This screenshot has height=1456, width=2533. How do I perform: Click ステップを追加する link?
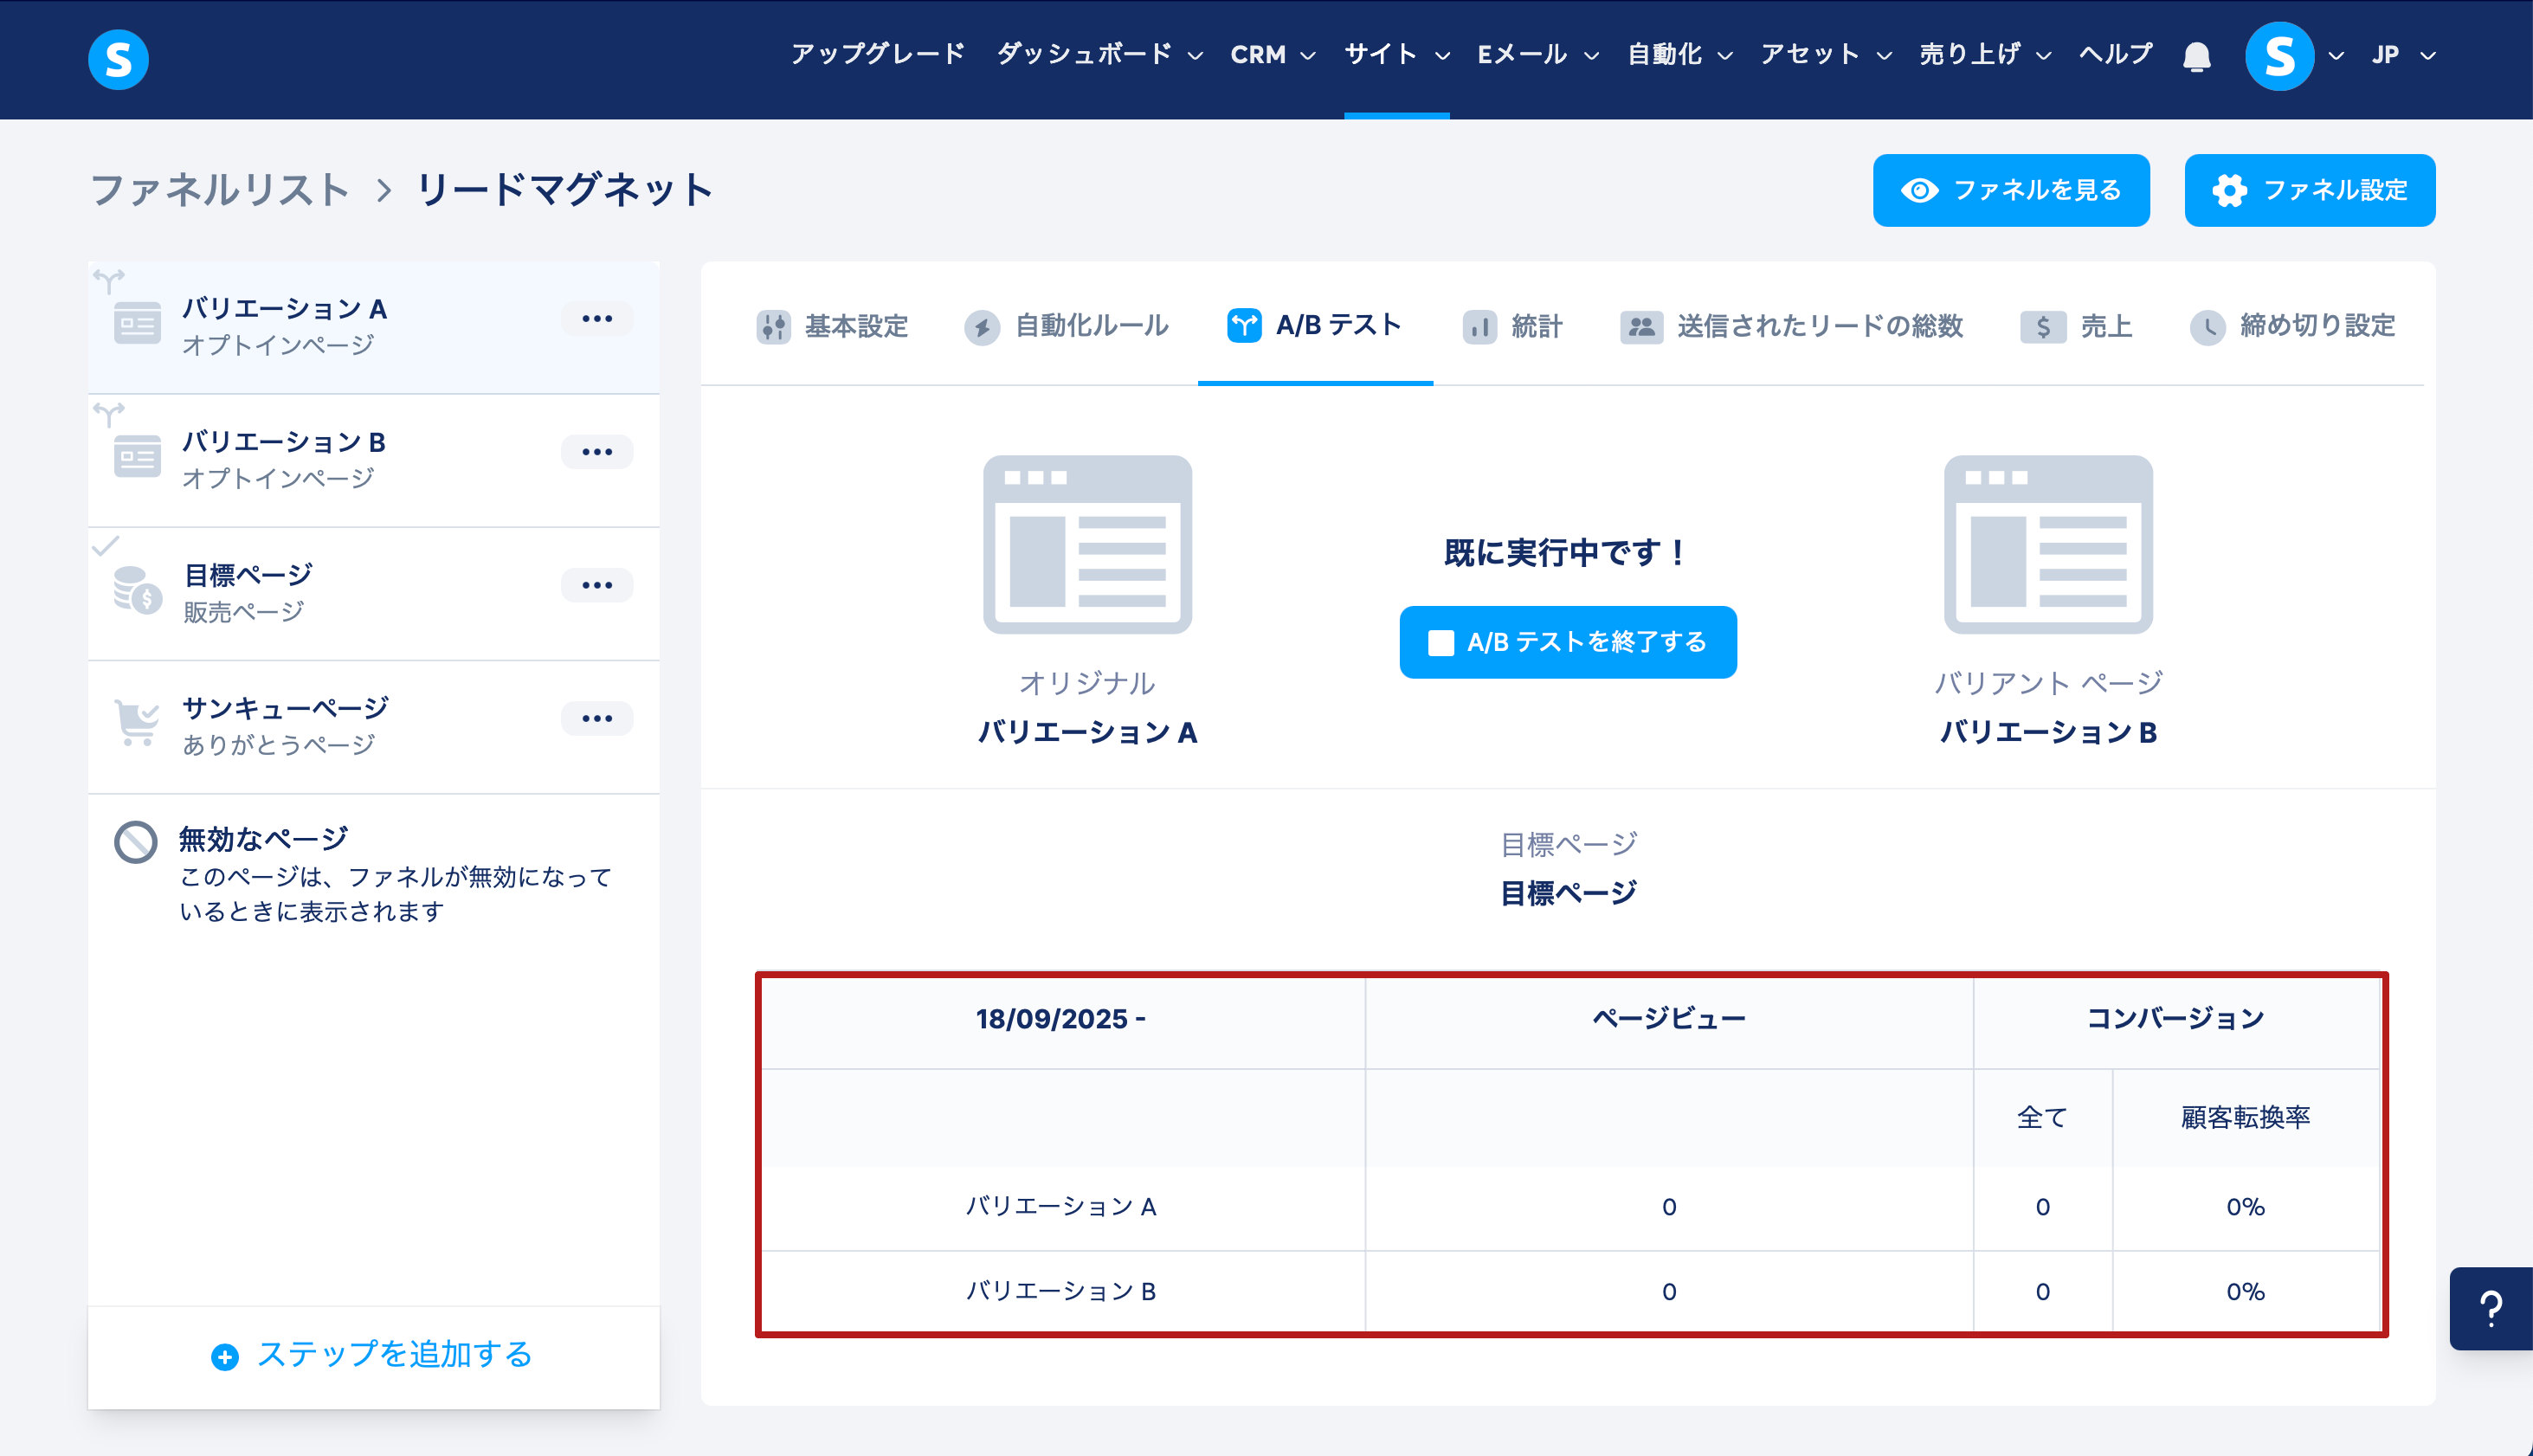[373, 1355]
